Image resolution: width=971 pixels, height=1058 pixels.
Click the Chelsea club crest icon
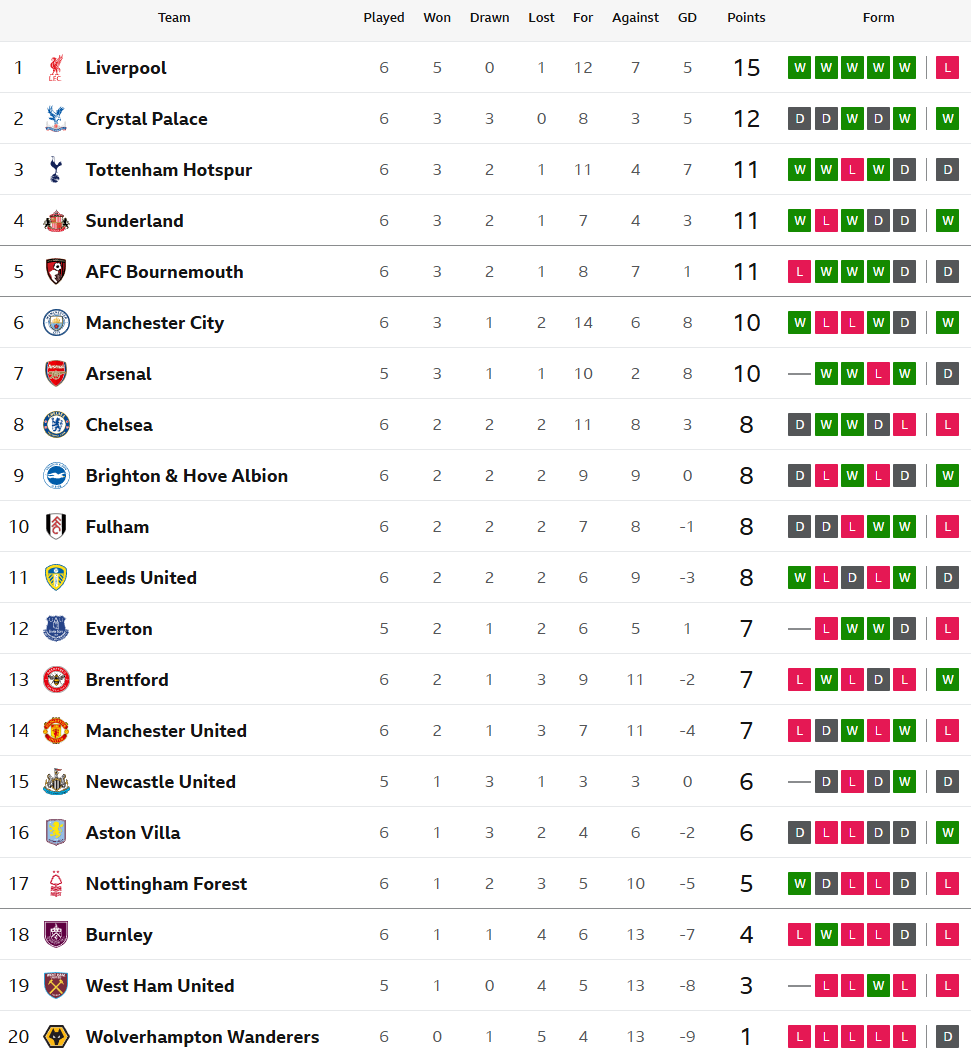click(x=56, y=425)
